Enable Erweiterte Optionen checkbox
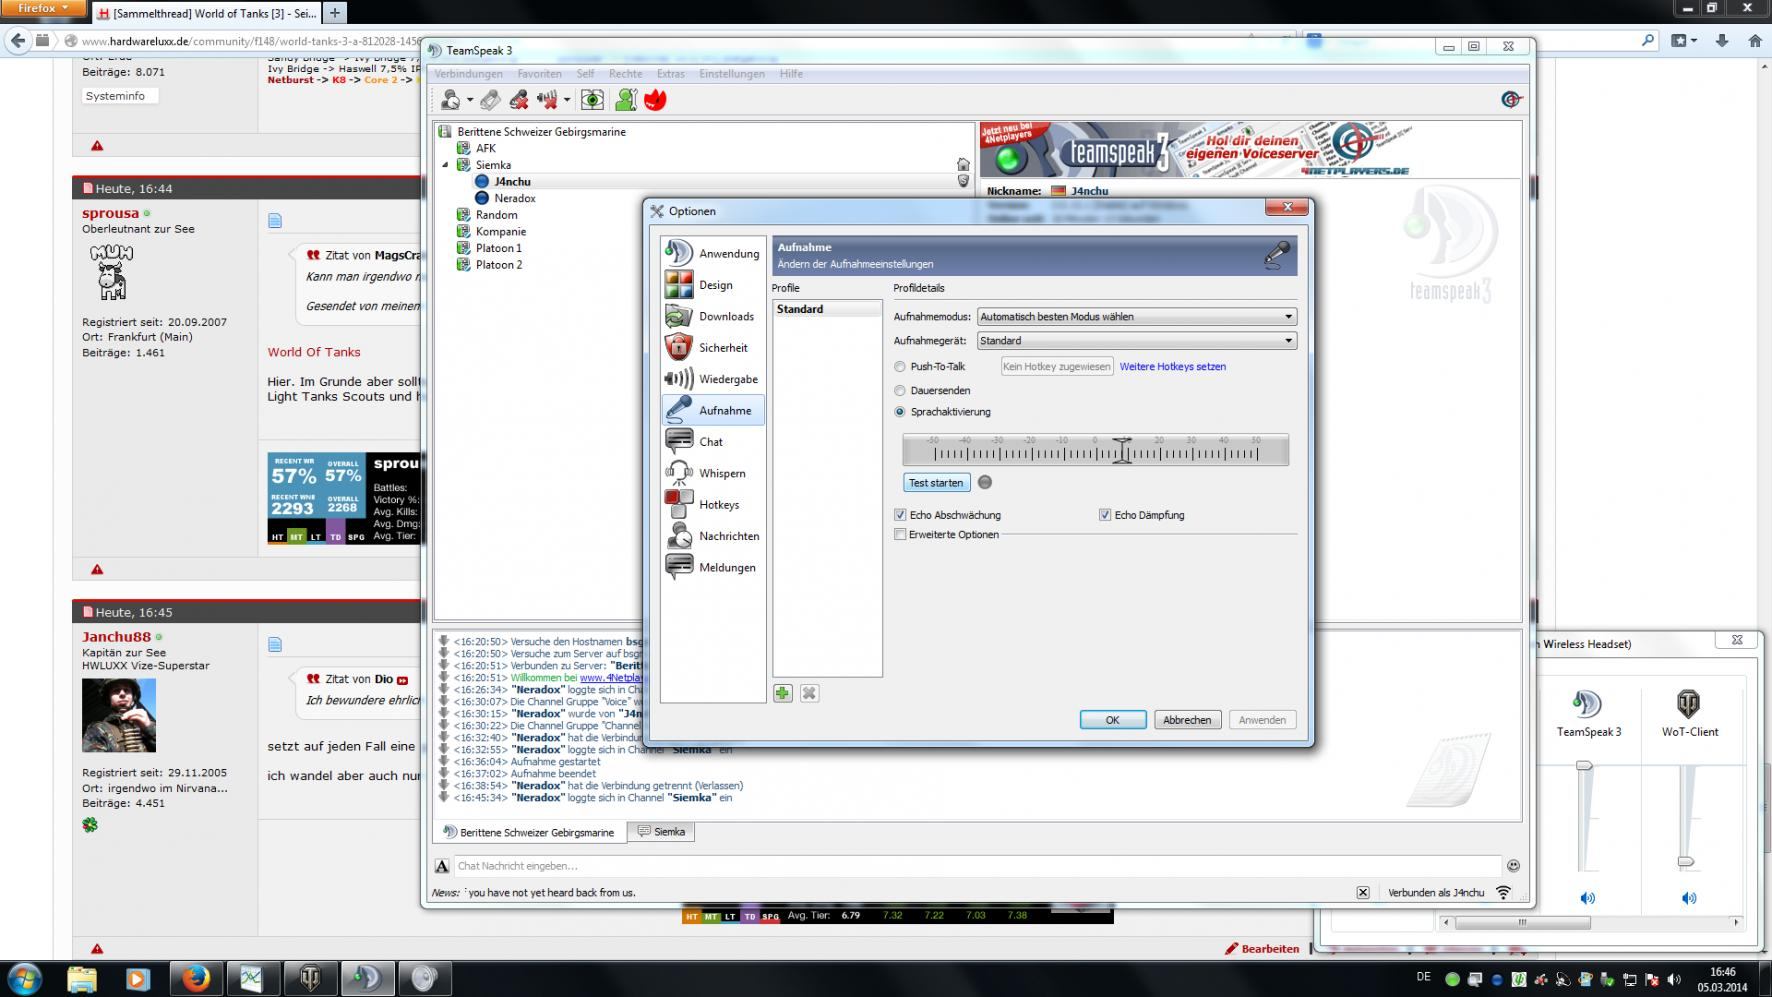The width and height of the screenshot is (1772, 997). click(900, 535)
